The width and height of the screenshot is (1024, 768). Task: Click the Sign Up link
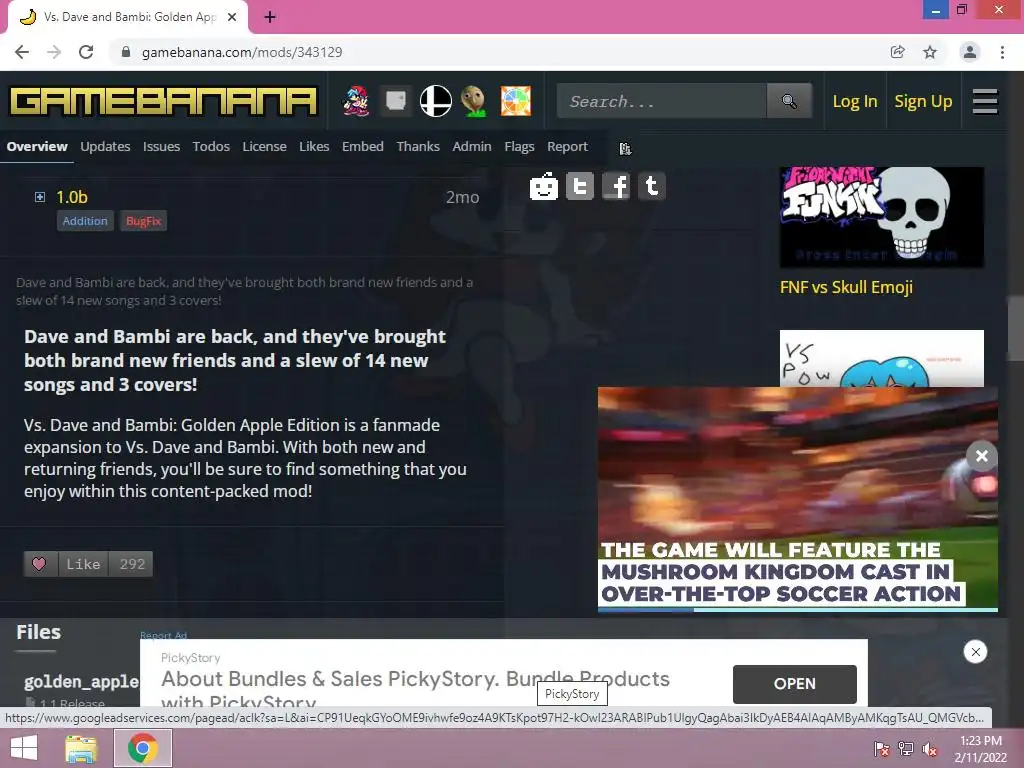pyautogui.click(x=923, y=101)
